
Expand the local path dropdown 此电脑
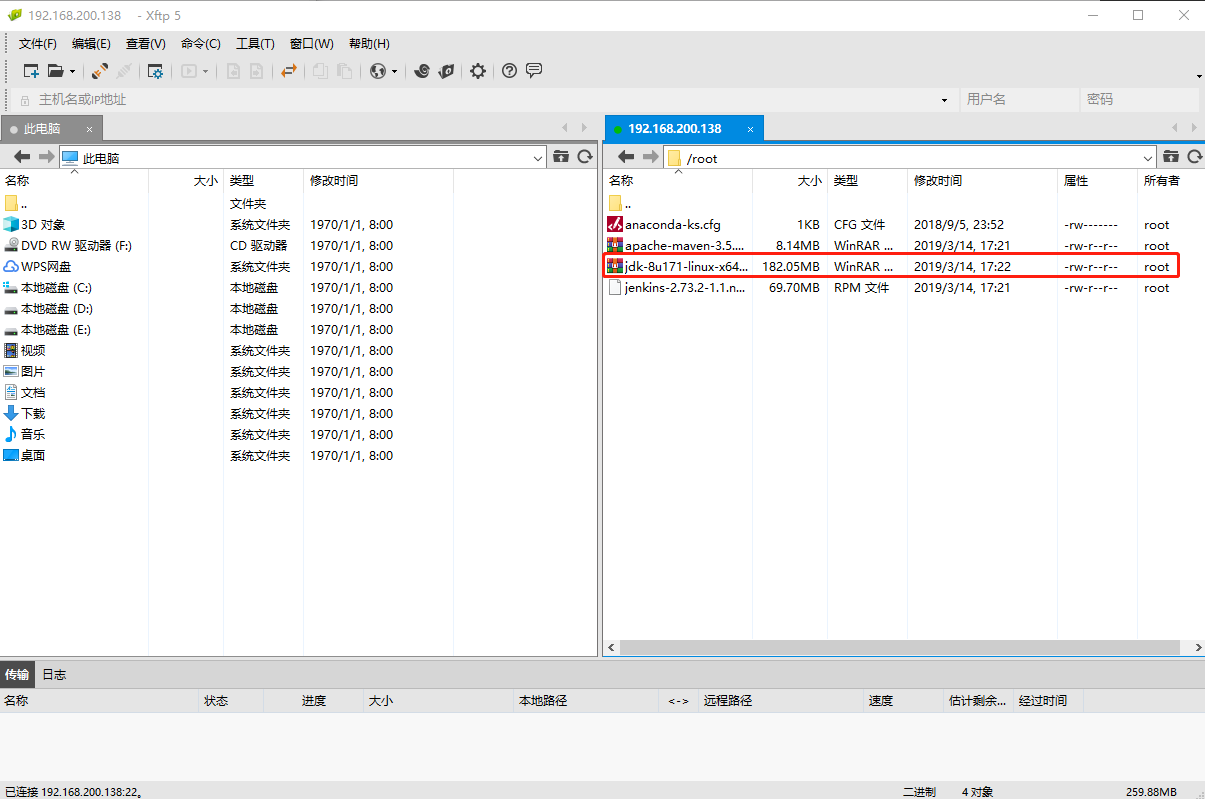(538, 158)
